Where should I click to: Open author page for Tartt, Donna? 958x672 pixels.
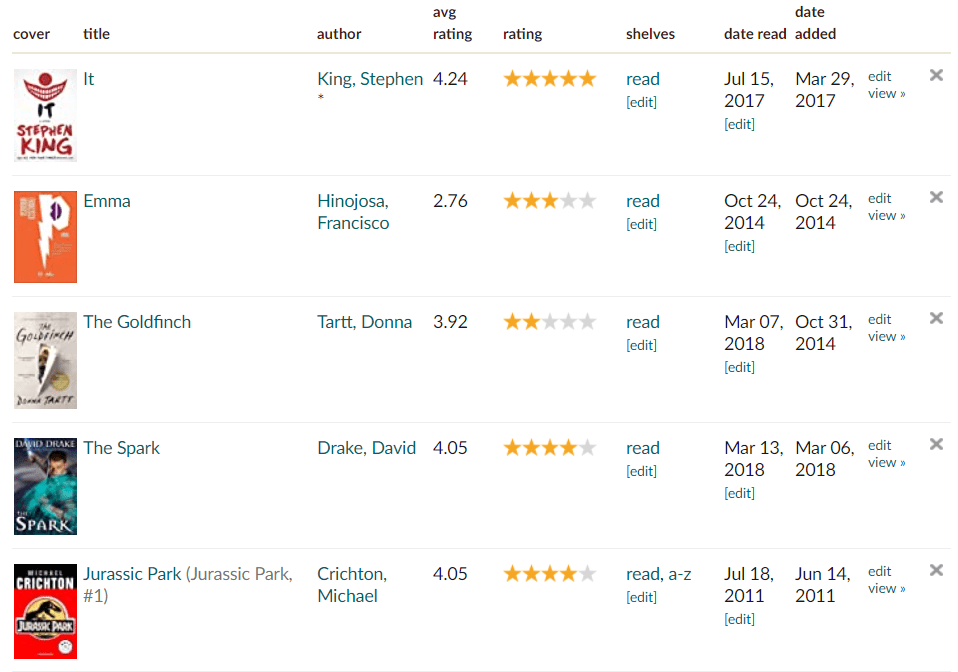pyautogui.click(x=364, y=322)
